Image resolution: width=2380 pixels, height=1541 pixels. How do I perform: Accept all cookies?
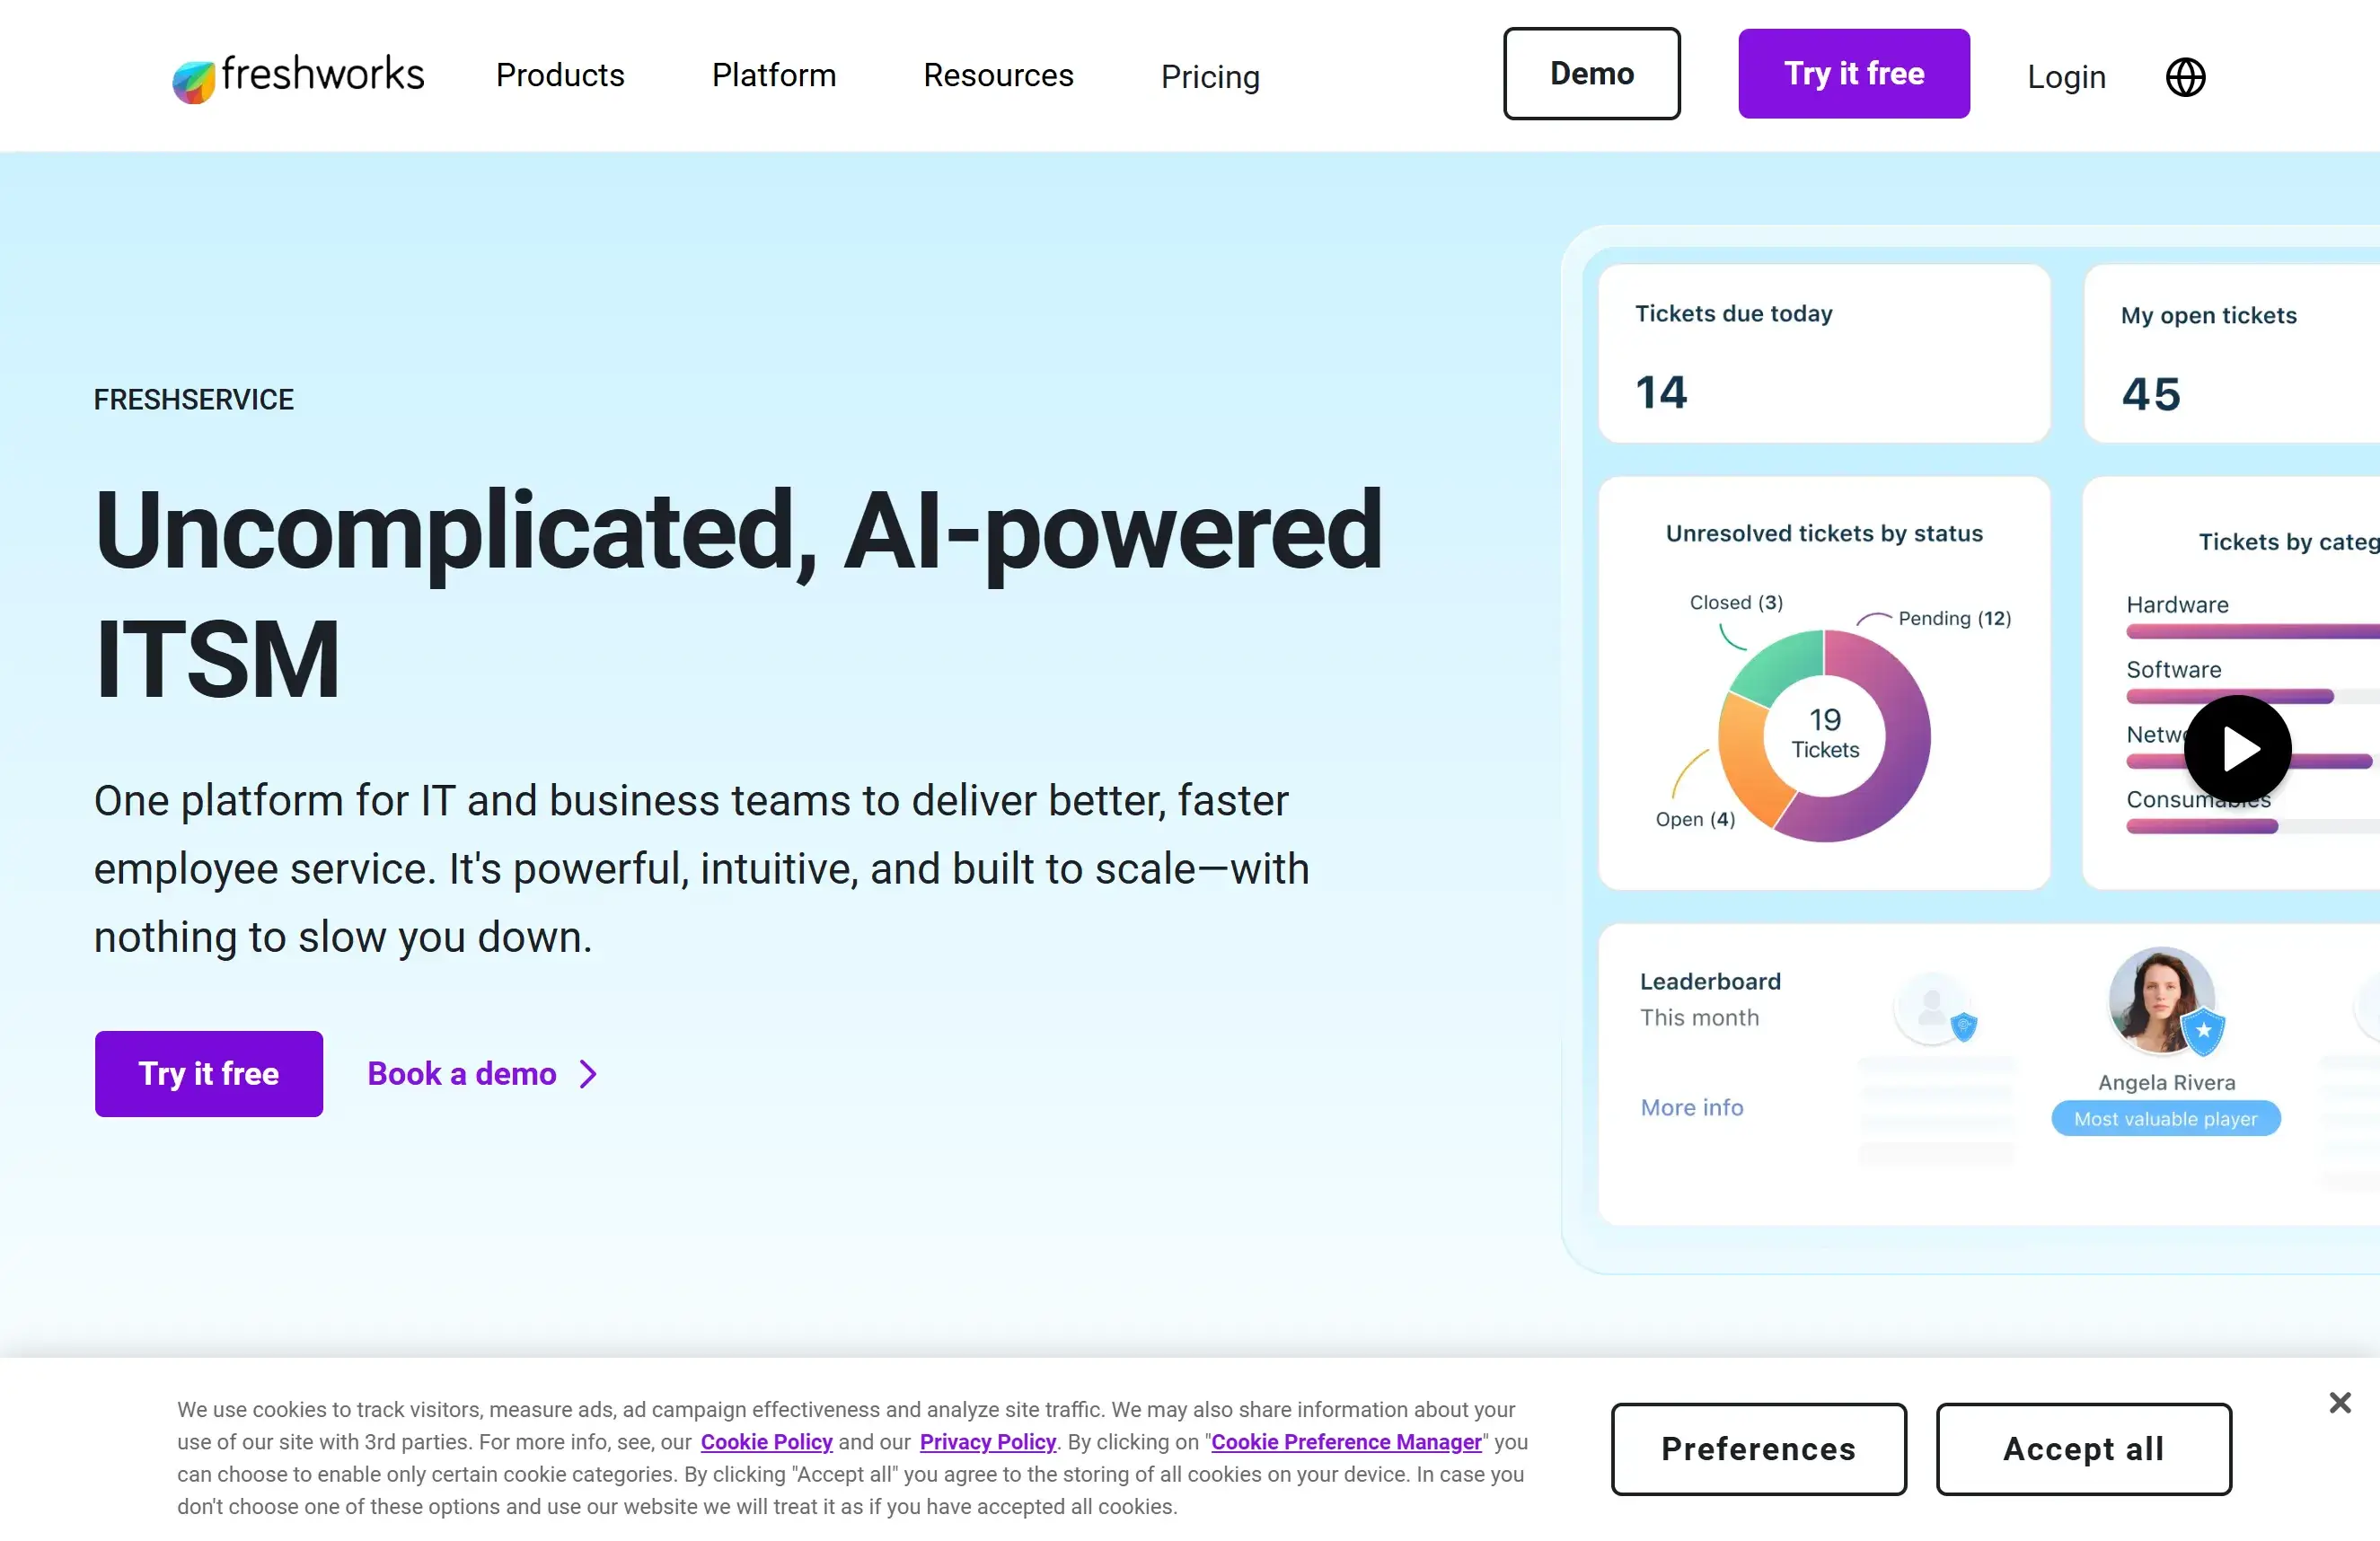2083,1449
